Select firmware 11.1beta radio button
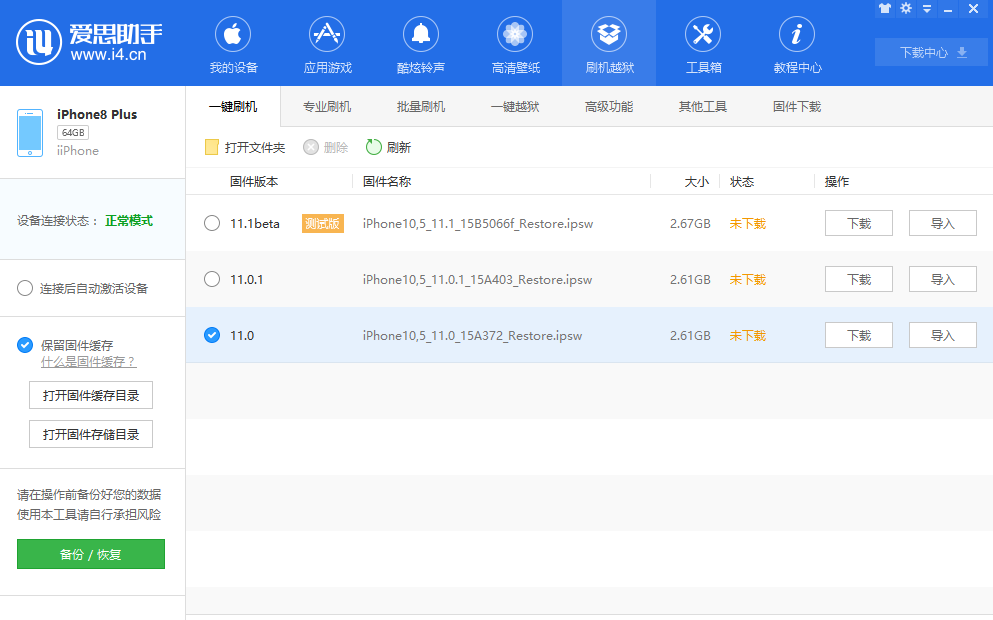Screen dimensions: 993x620 [x=212, y=223]
